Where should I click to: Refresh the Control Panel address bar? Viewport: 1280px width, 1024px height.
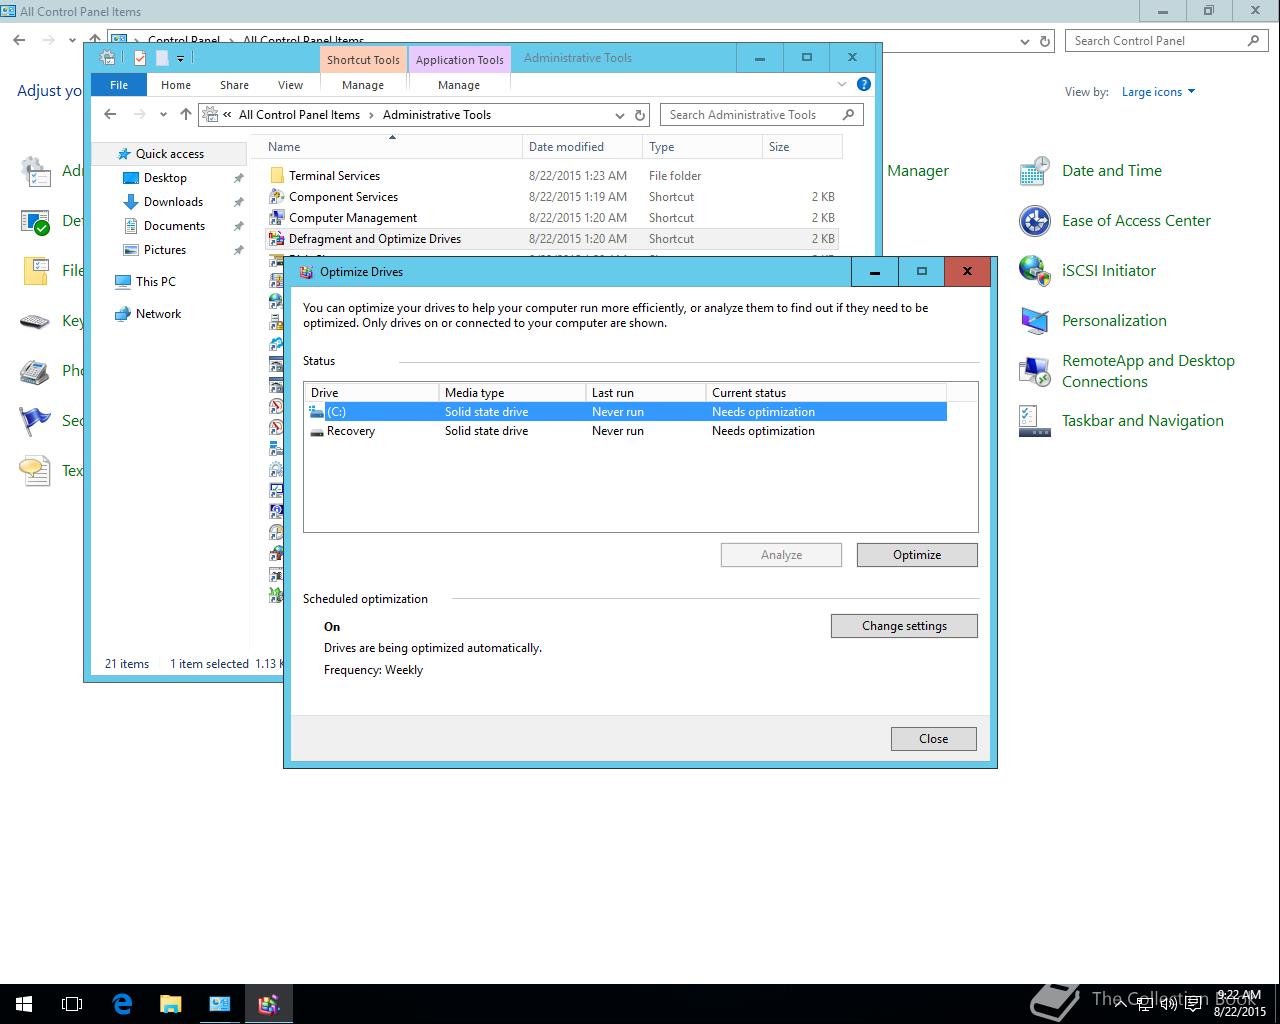tap(1045, 41)
